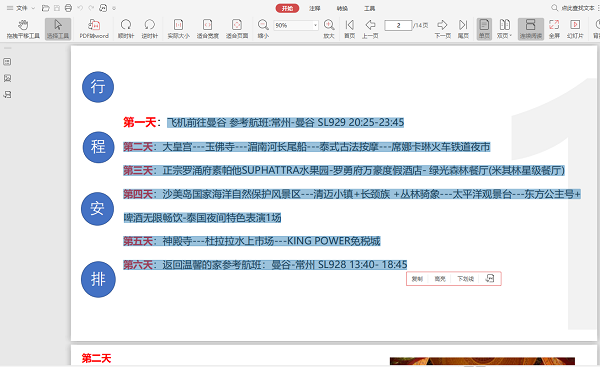Enter full screen mode (全屏)
This screenshot has height=367, width=600.
click(554, 29)
